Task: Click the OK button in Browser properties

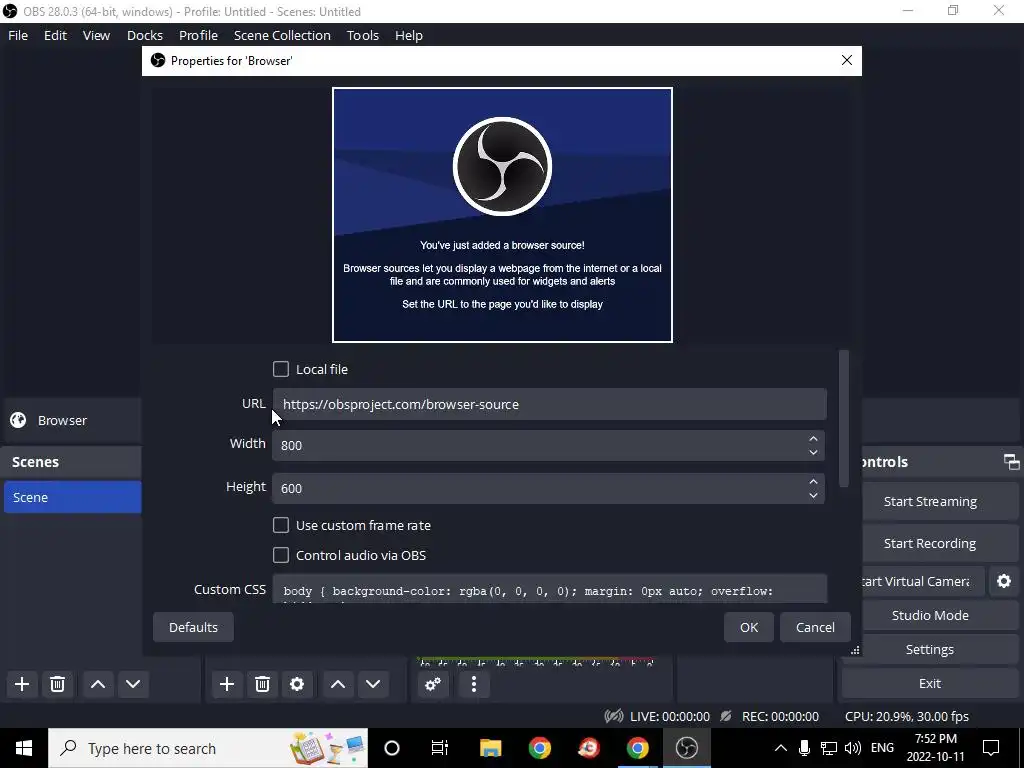Action: (748, 627)
